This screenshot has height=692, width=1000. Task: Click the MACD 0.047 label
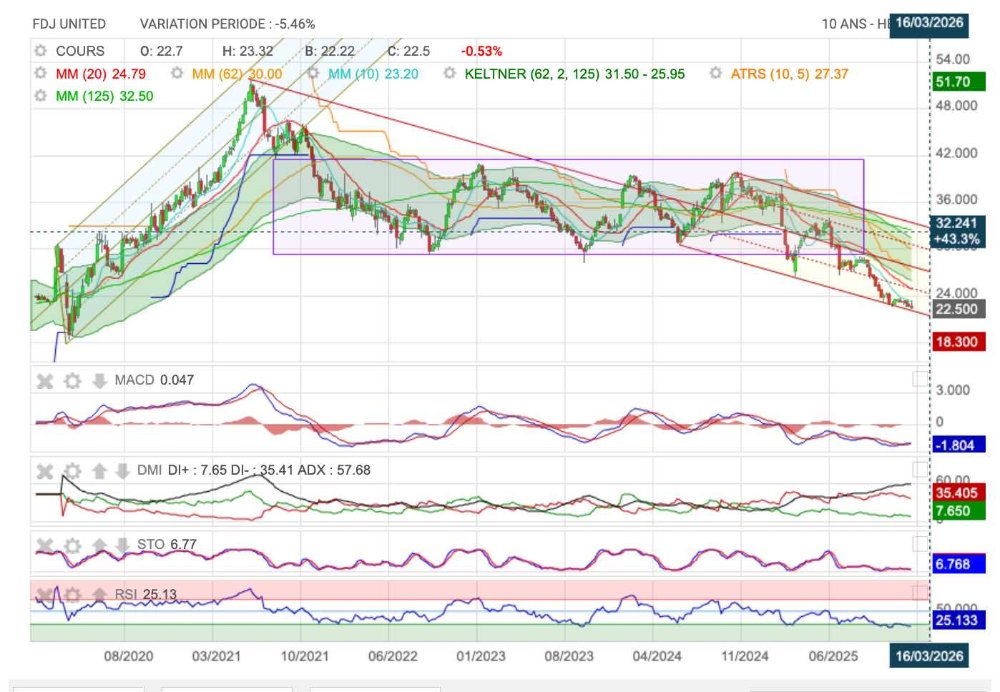point(154,380)
